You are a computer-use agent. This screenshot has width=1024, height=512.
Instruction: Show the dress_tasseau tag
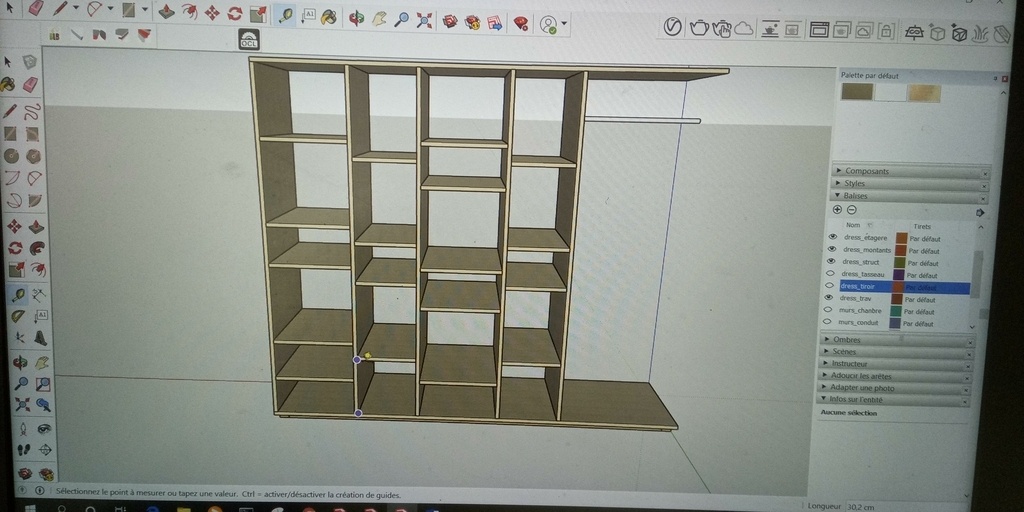point(831,274)
